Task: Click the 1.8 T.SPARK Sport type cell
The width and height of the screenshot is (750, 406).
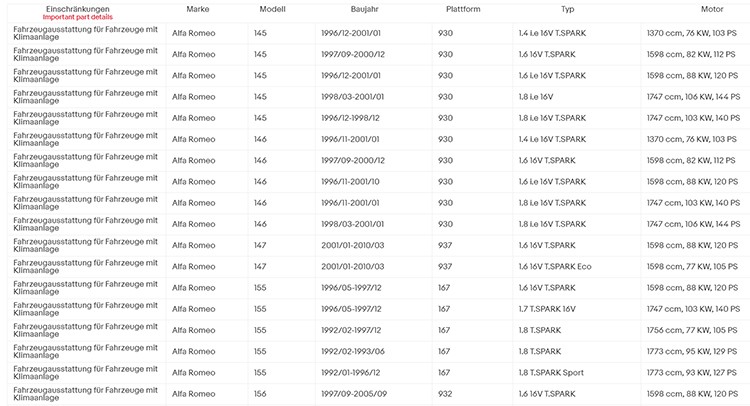Action: 551,373
